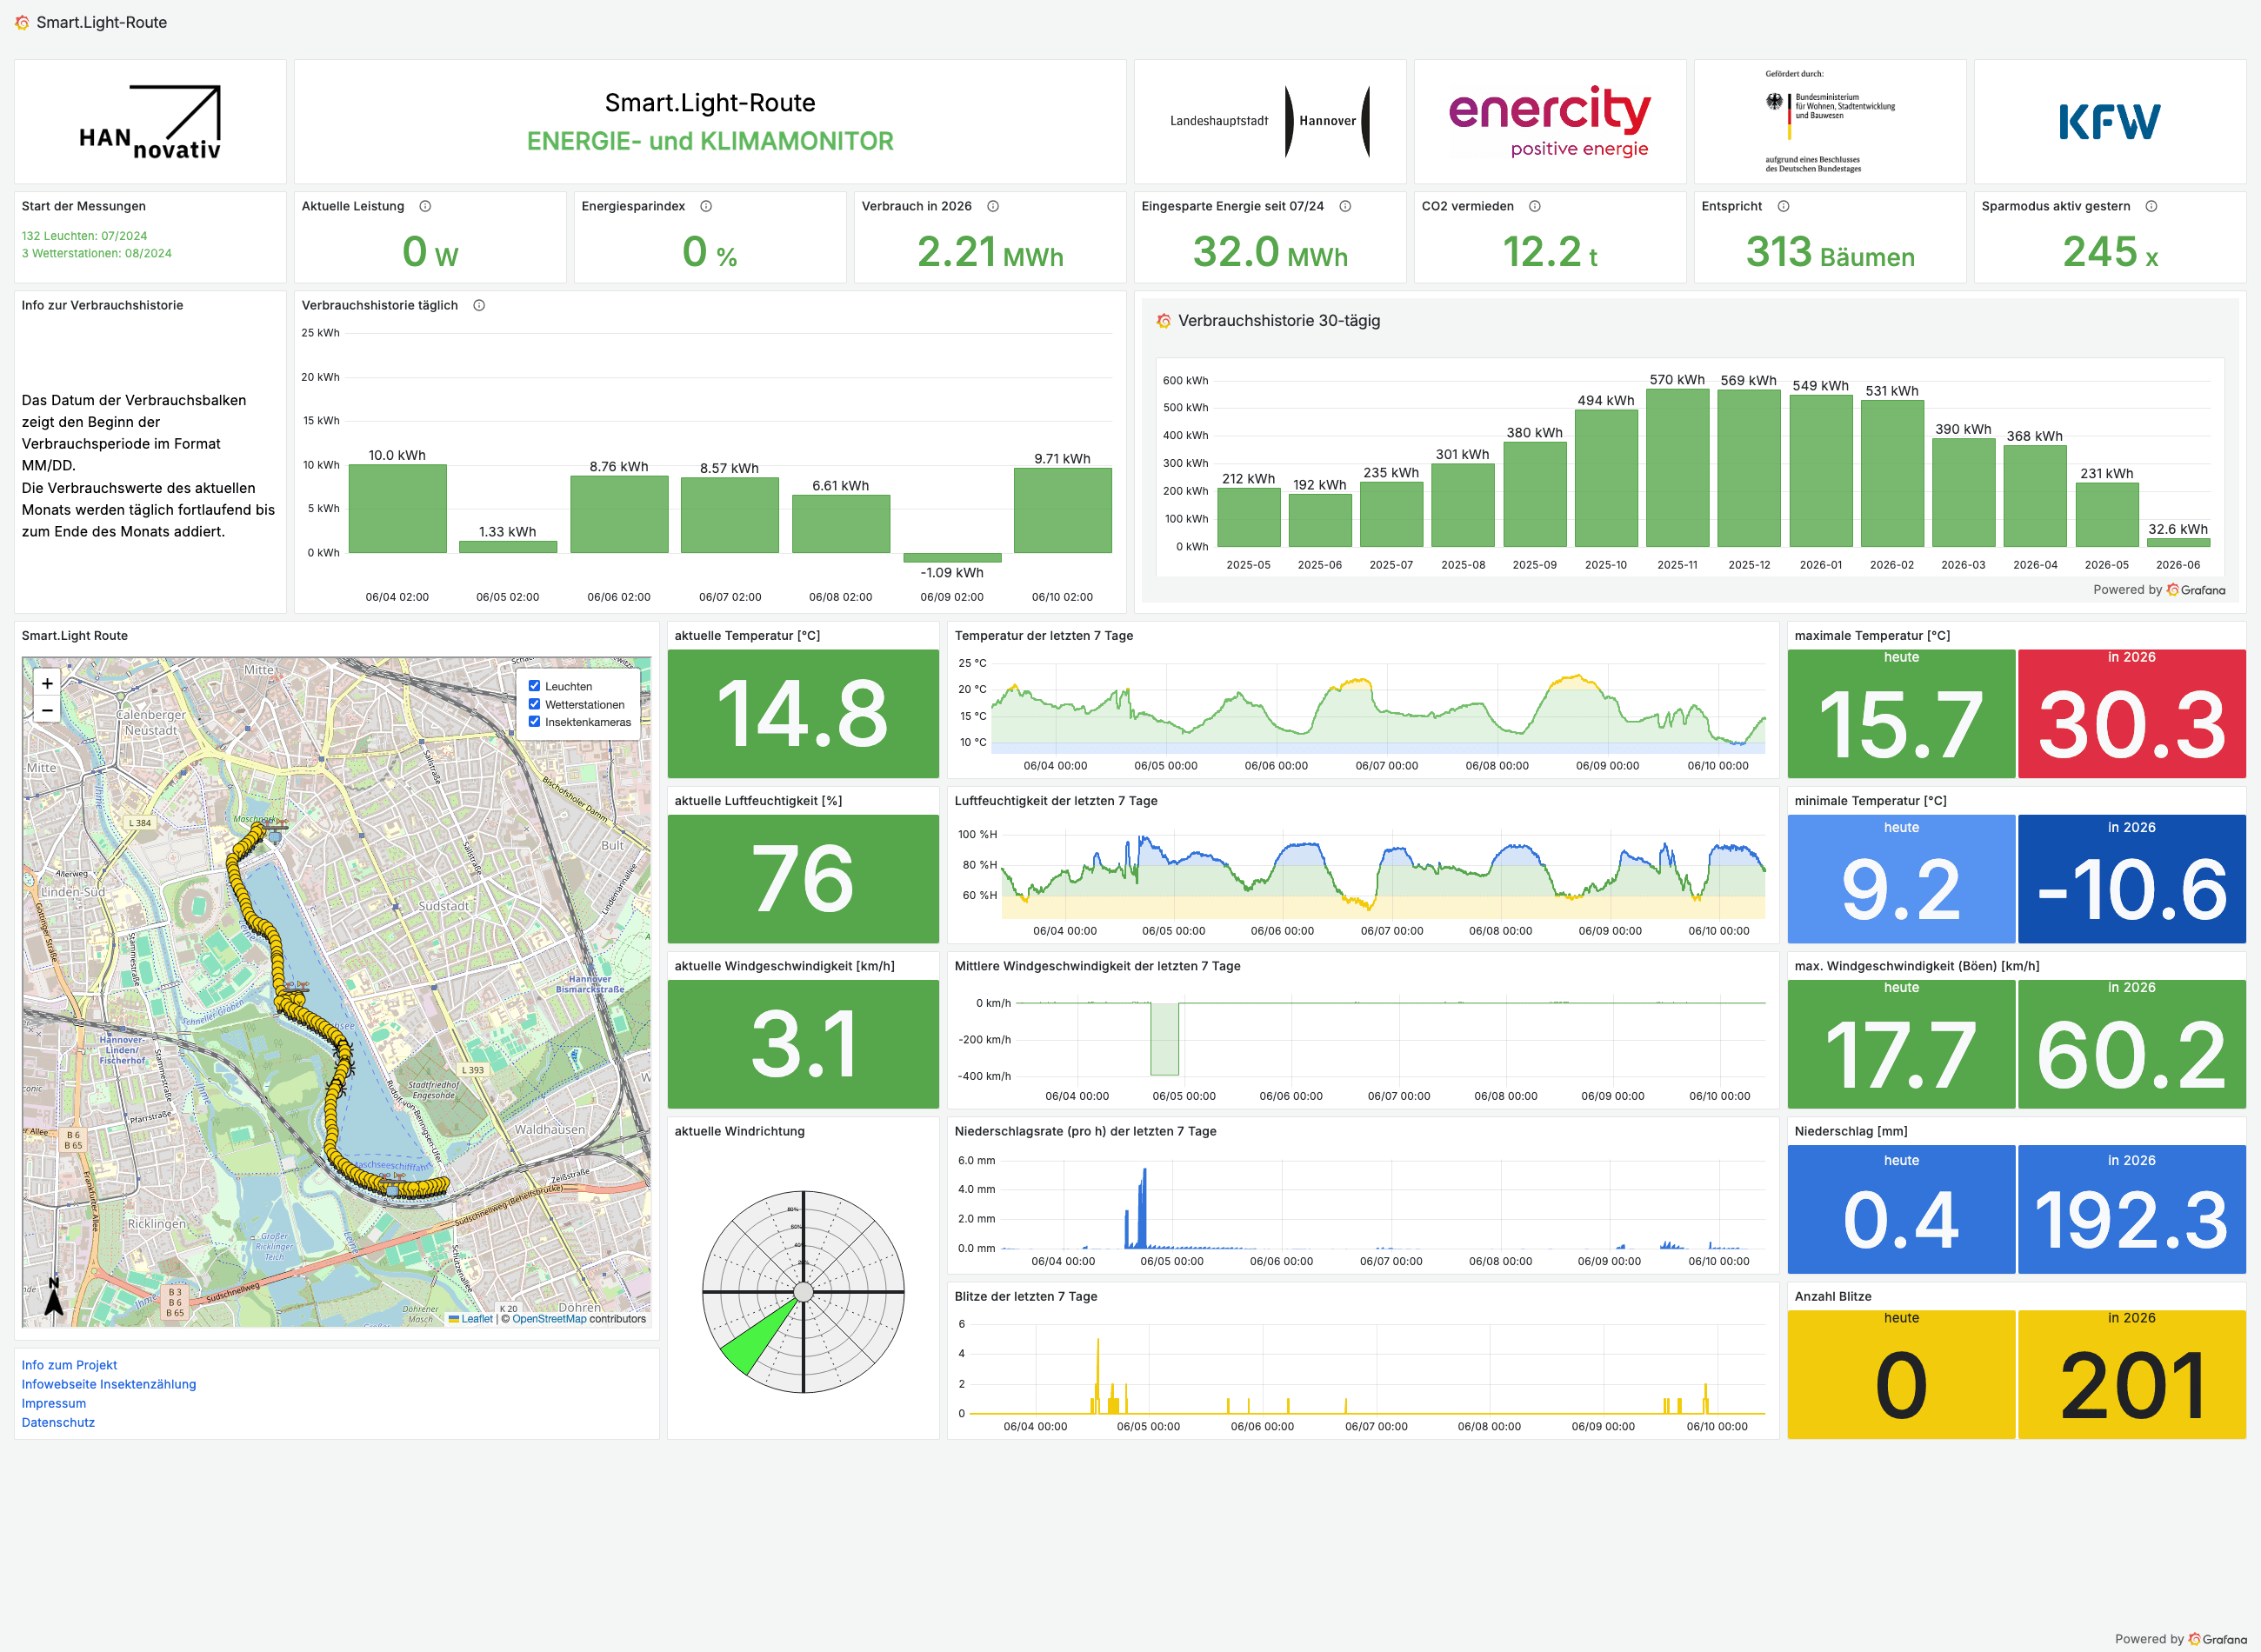This screenshot has width=2261, height=1652.
Task: Click the Leaflet attribution link
Action: (x=470, y=1319)
